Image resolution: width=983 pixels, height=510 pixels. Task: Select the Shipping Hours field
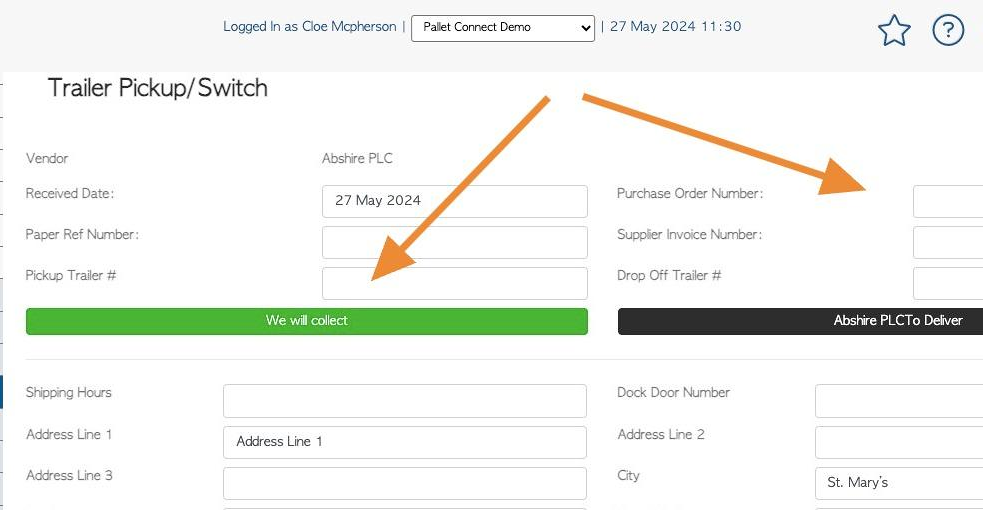point(405,401)
